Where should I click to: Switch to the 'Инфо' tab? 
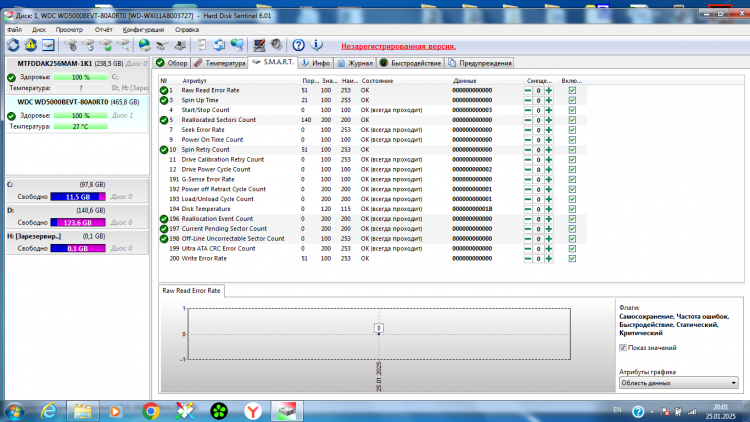pyautogui.click(x=316, y=63)
